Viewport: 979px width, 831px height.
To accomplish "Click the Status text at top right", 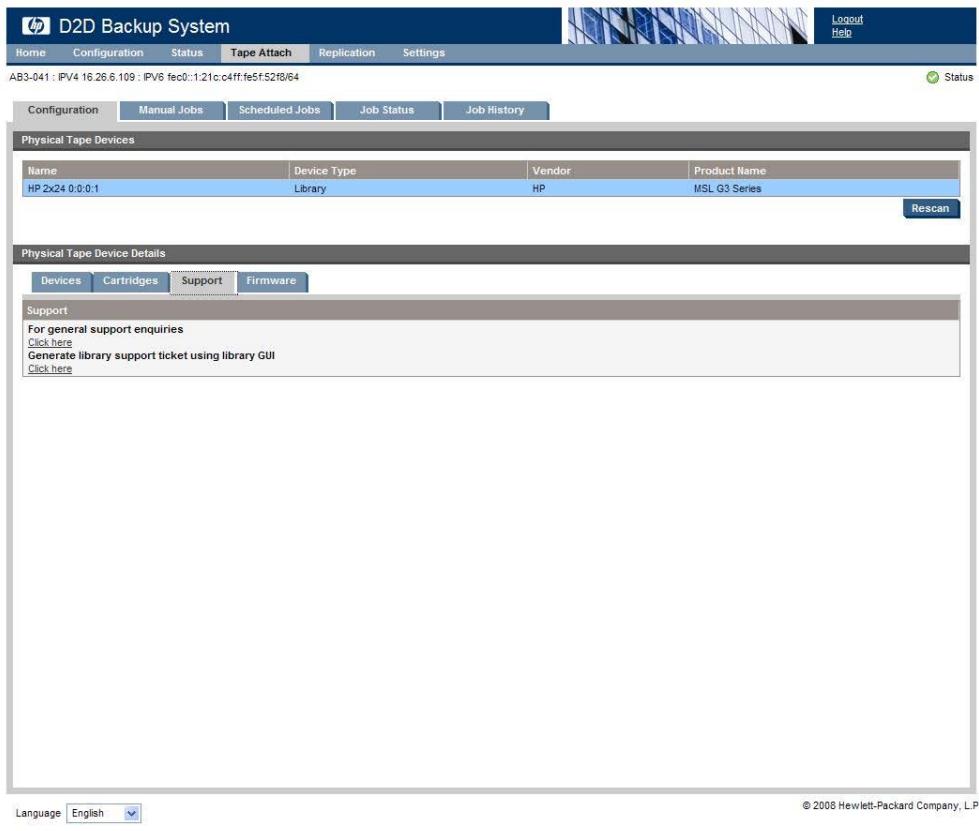I will point(958,77).
